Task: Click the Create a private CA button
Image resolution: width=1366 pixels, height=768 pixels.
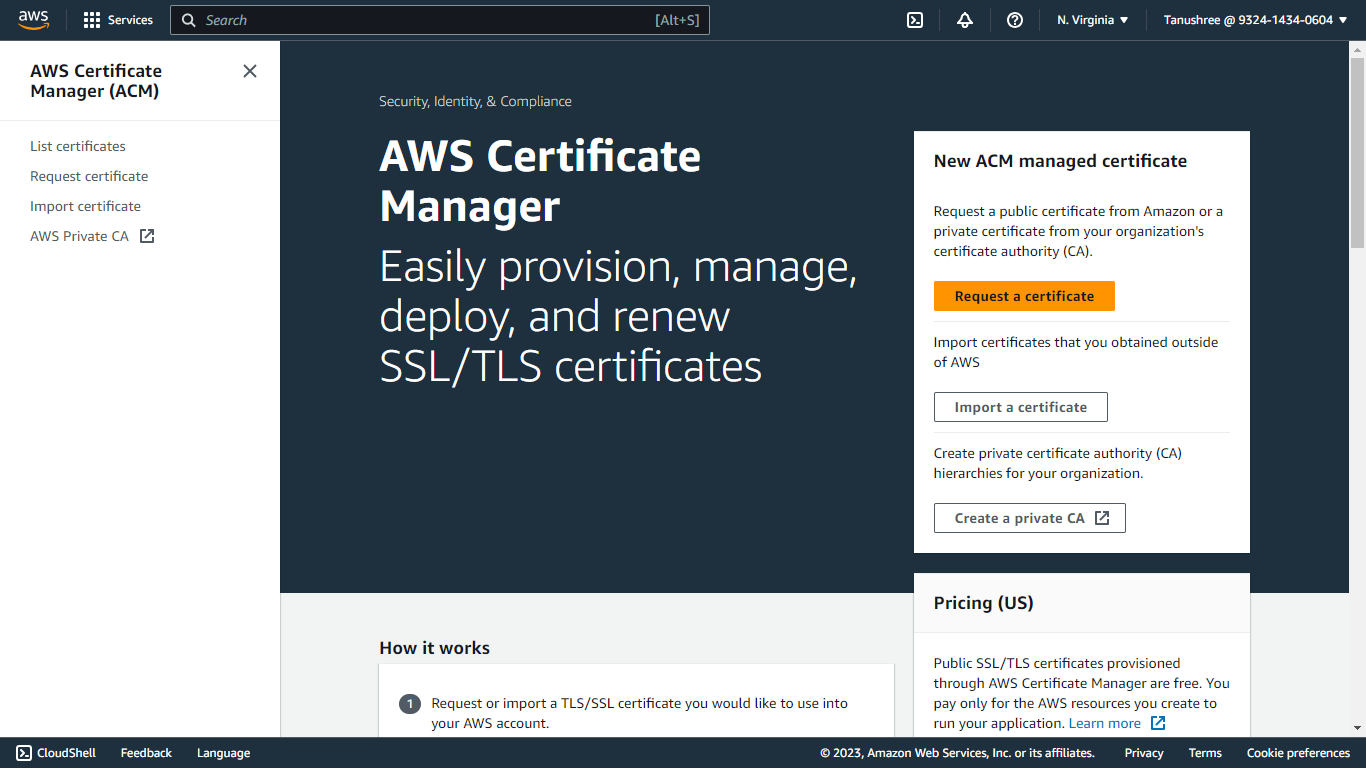Action: coord(1029,518)
